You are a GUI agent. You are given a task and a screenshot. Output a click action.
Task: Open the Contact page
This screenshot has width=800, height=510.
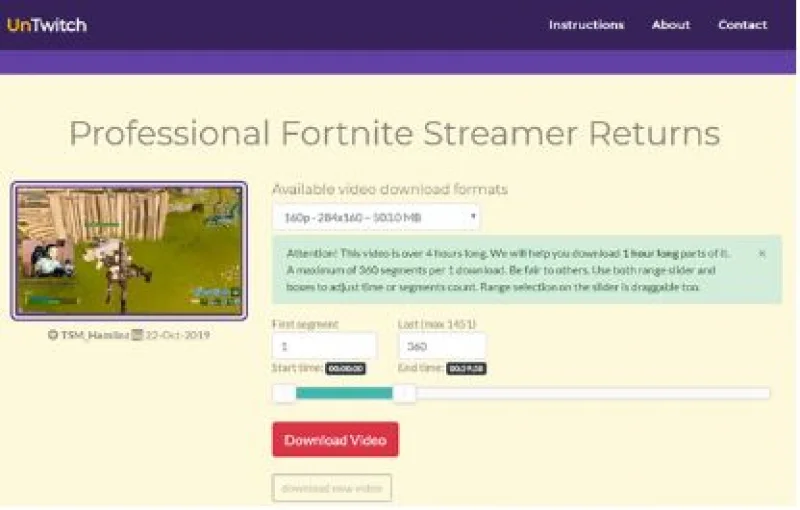point(743,25)
